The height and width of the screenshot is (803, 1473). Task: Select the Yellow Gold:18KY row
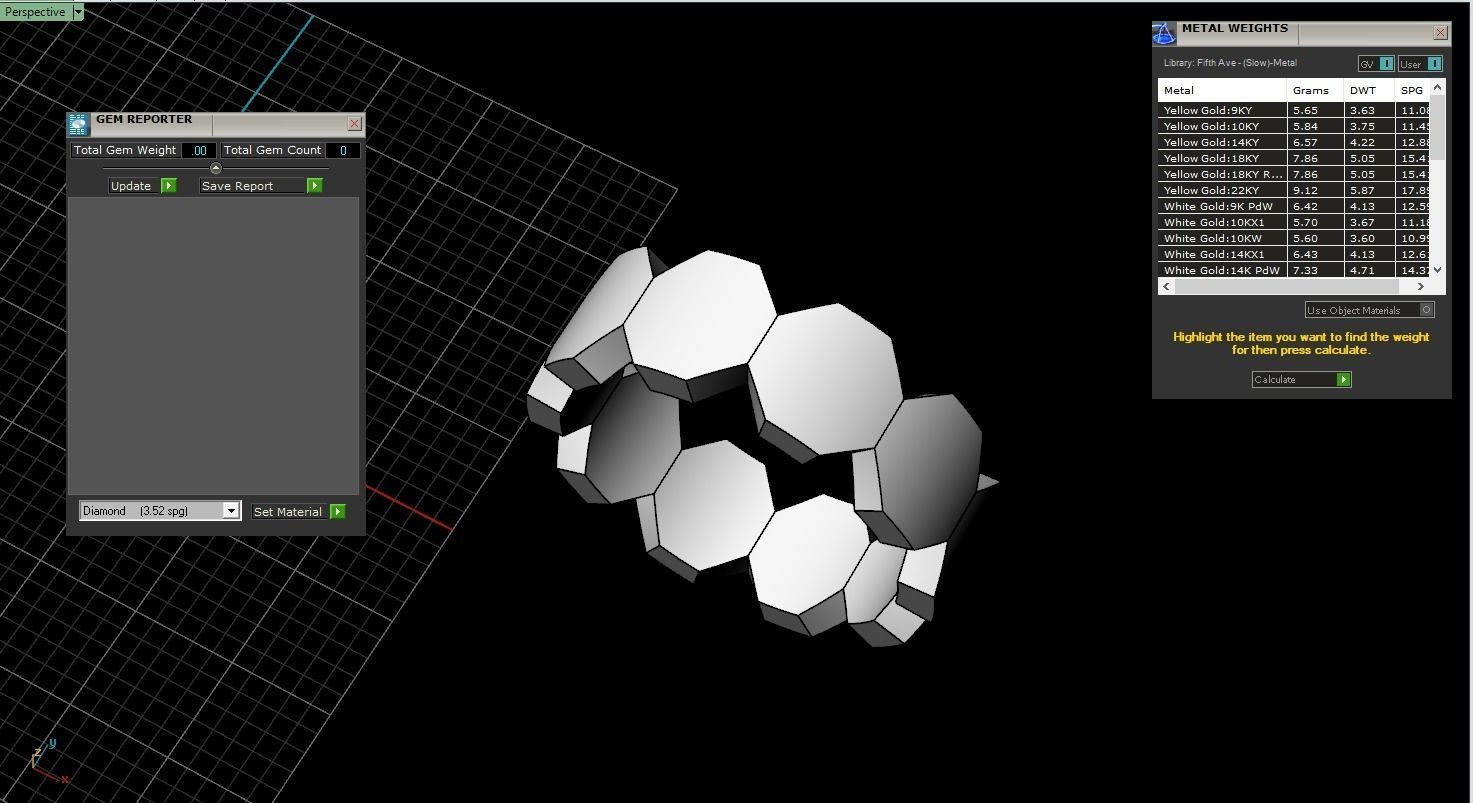click(x=1294, y=158)
